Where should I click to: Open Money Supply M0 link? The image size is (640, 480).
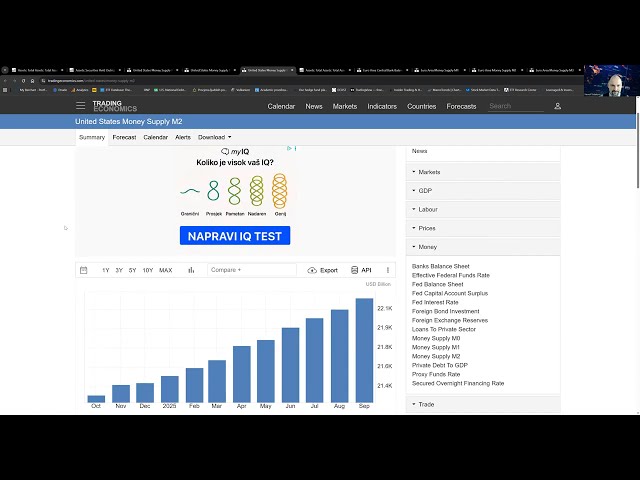(436, 338)
